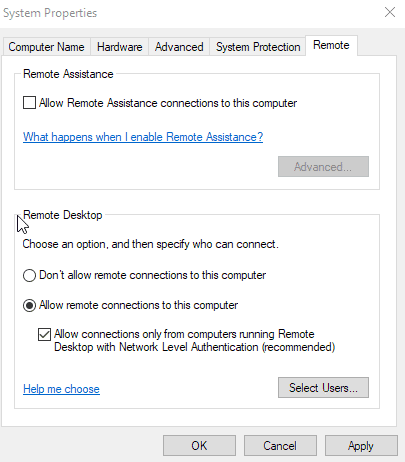Image resolution: width=405 pixels, height=462 pixels.
Task: Choose Allow remote connections to this computer
Action: pyautogui.click(x=29, y=305)
